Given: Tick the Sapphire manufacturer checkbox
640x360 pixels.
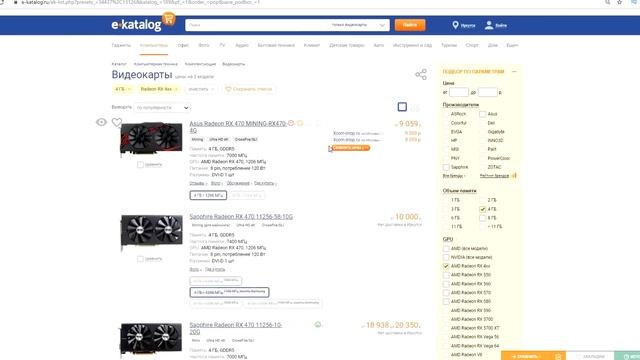Looking at the screenshot, I should coord(446,167).
